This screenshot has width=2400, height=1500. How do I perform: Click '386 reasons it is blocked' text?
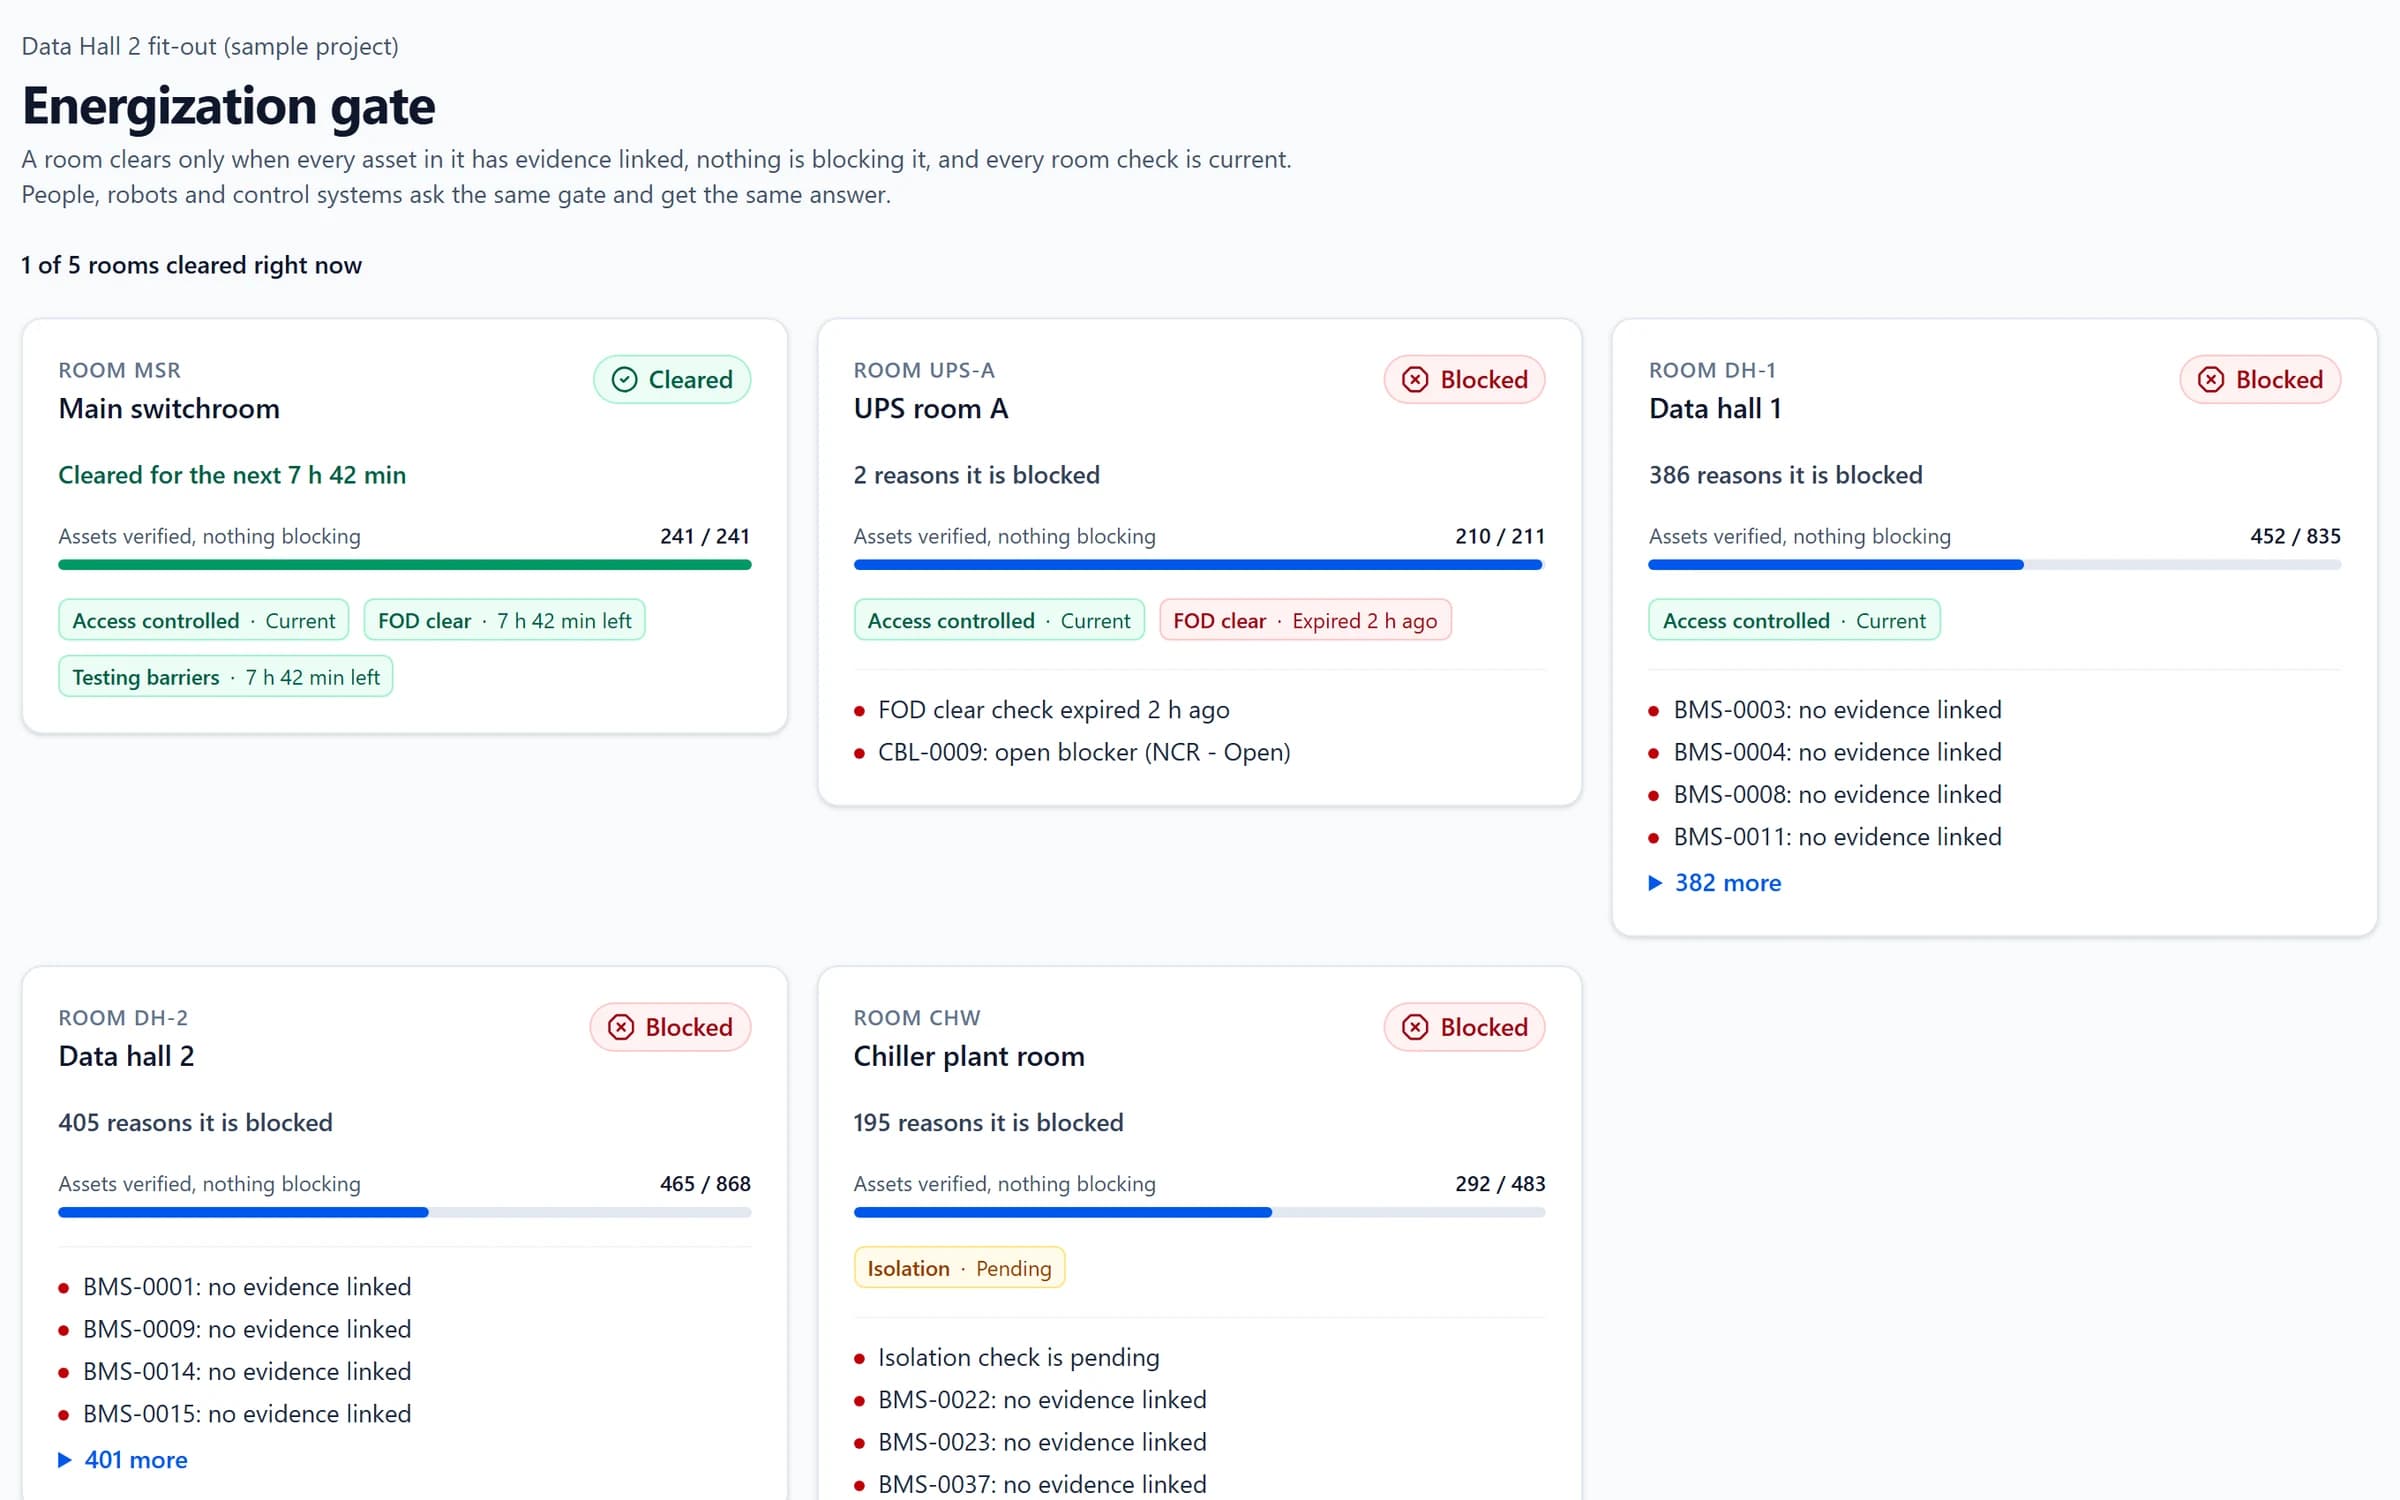[x=1785, y=475]
